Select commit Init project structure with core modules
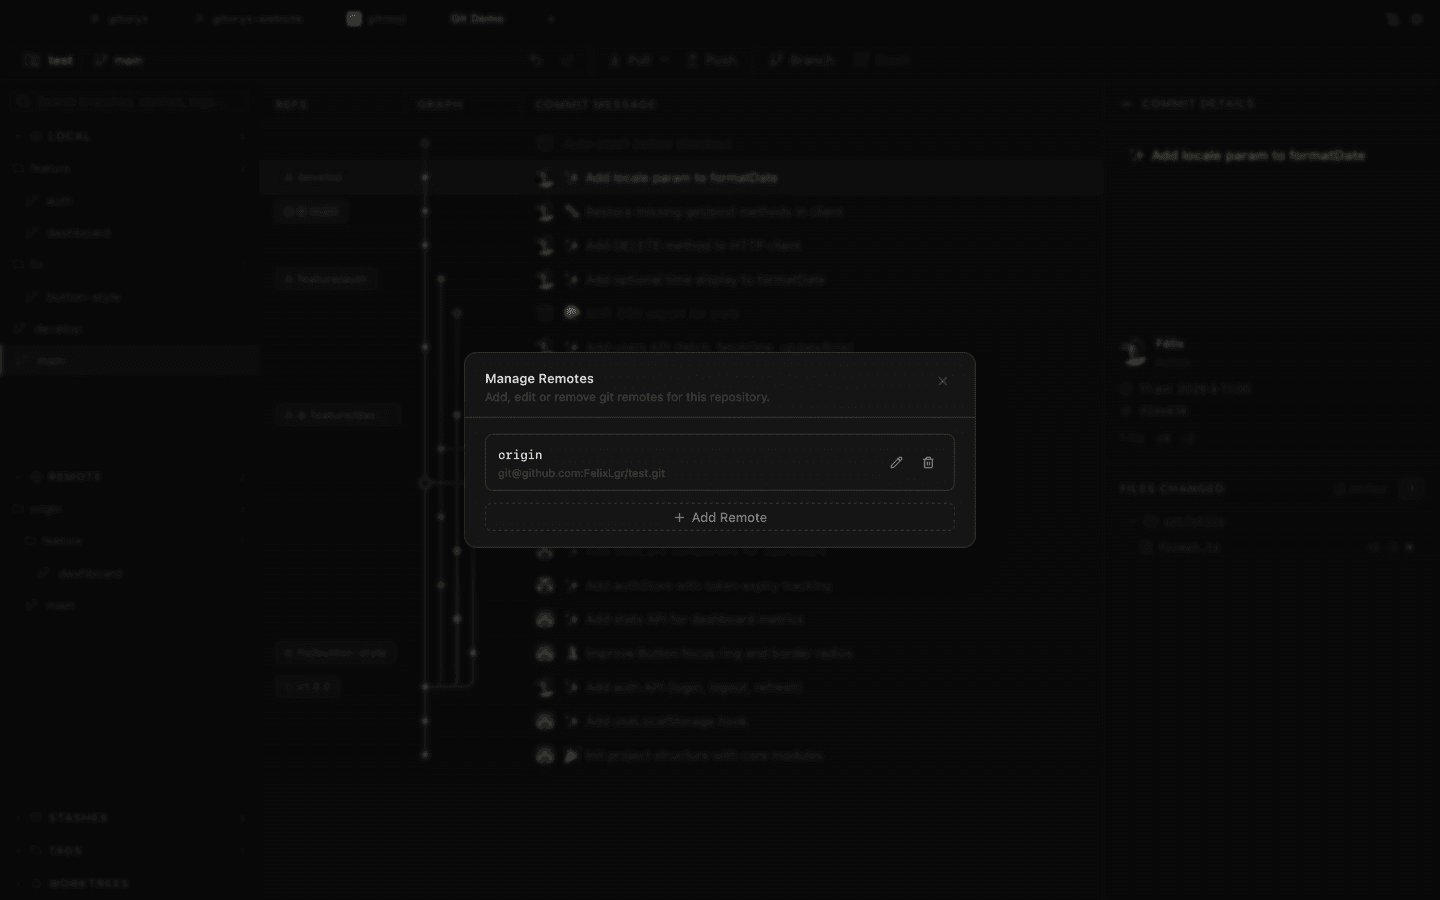1440x900 pixels. click(x=704, y=755)
